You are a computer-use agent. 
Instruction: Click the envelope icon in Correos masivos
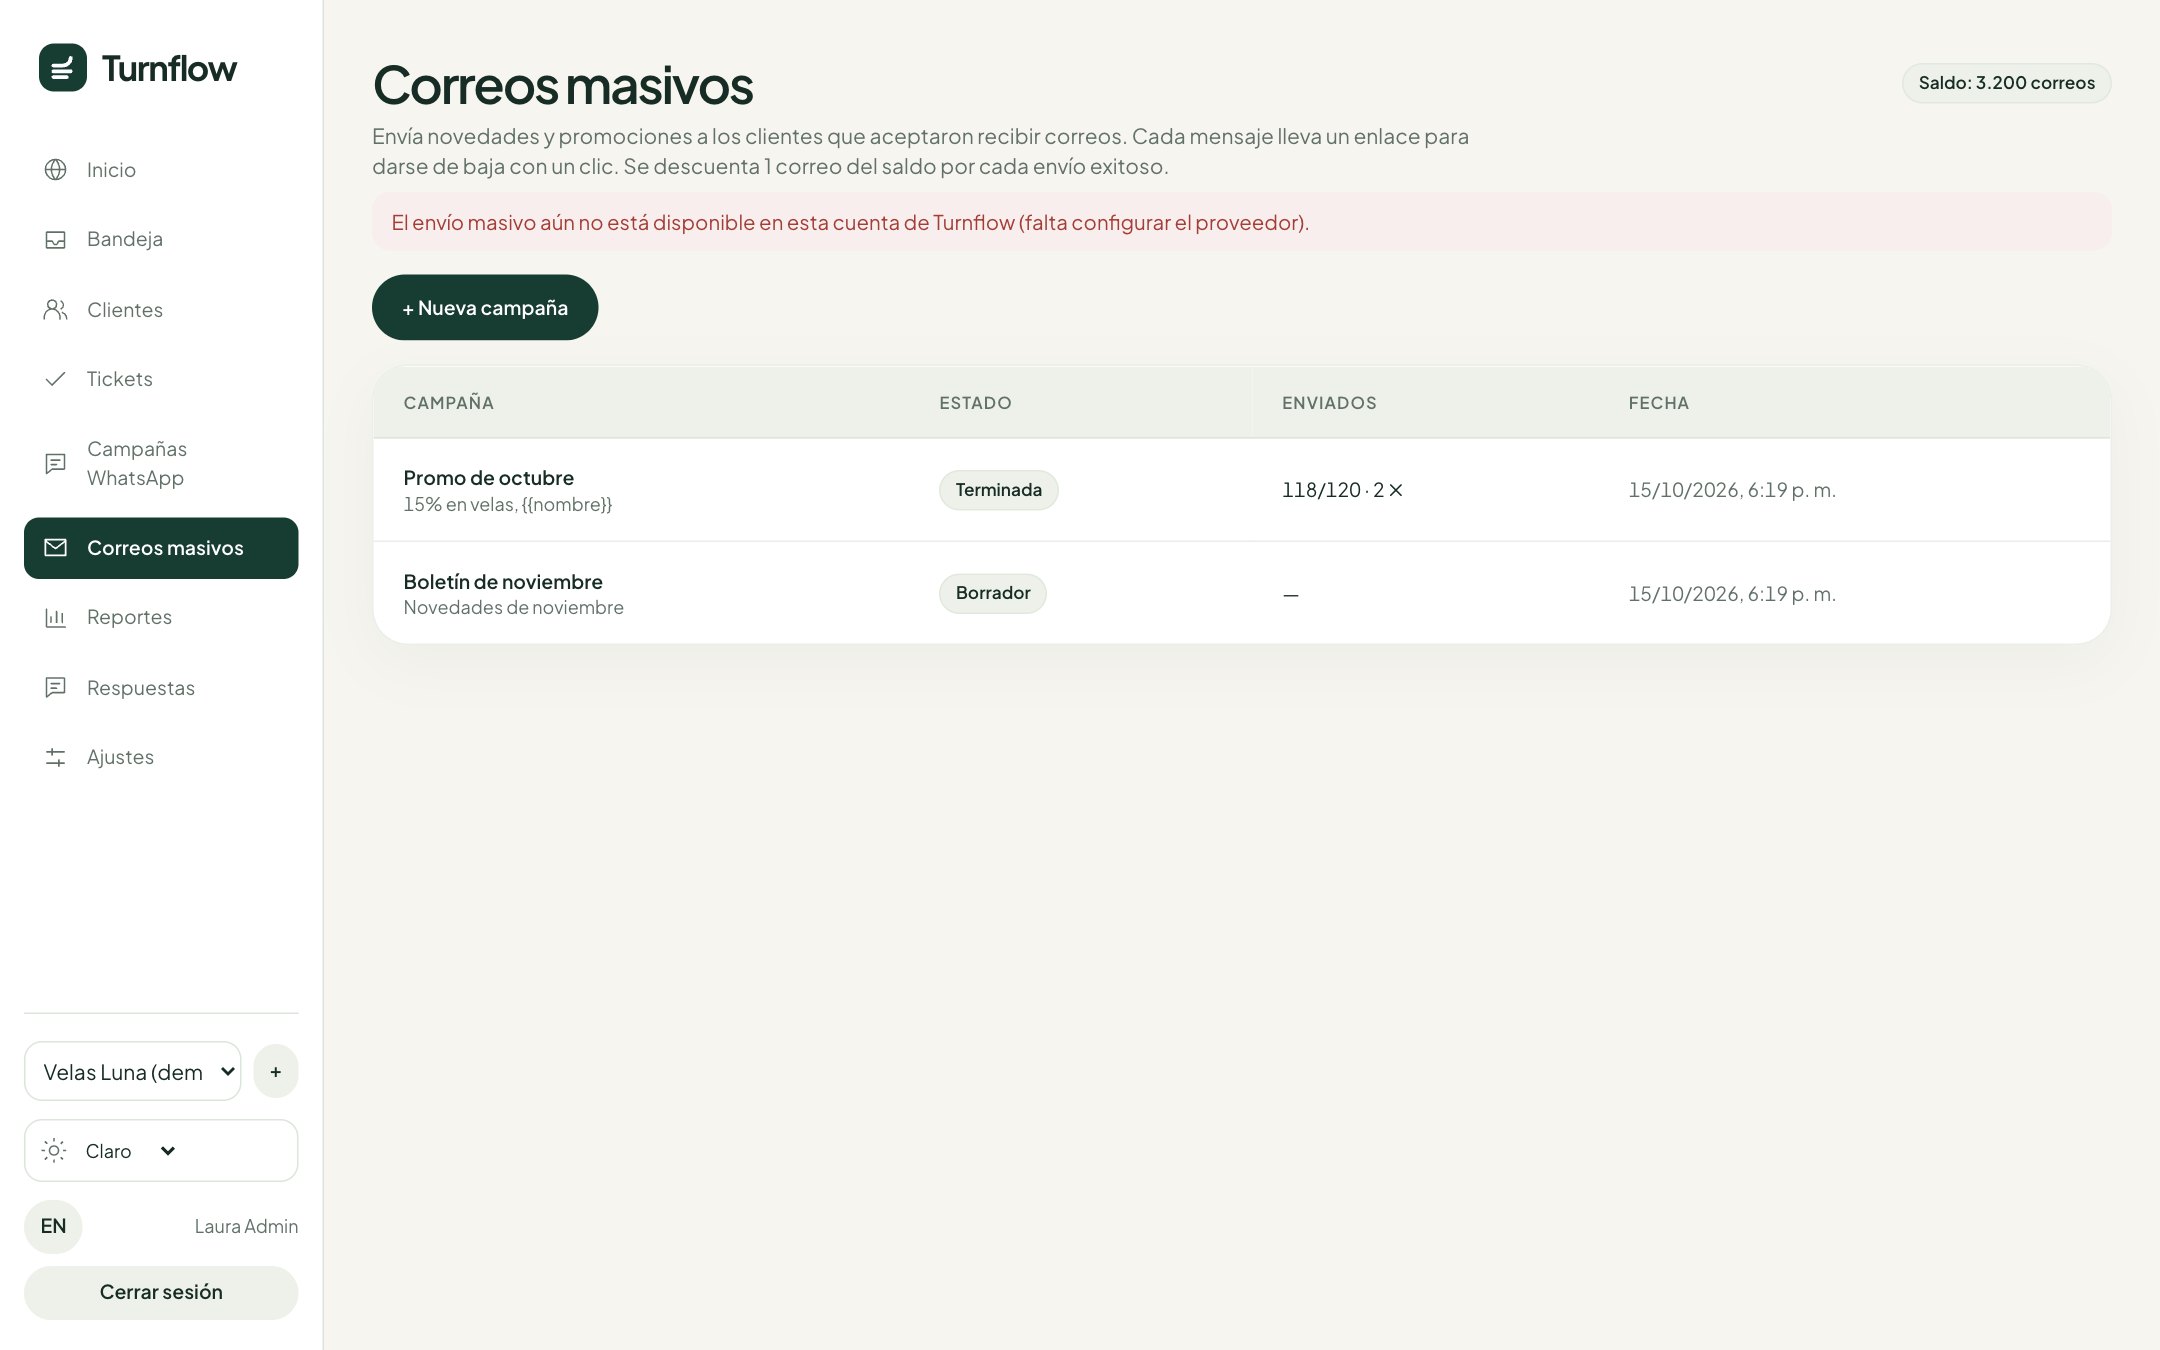[x=56, y=548]
